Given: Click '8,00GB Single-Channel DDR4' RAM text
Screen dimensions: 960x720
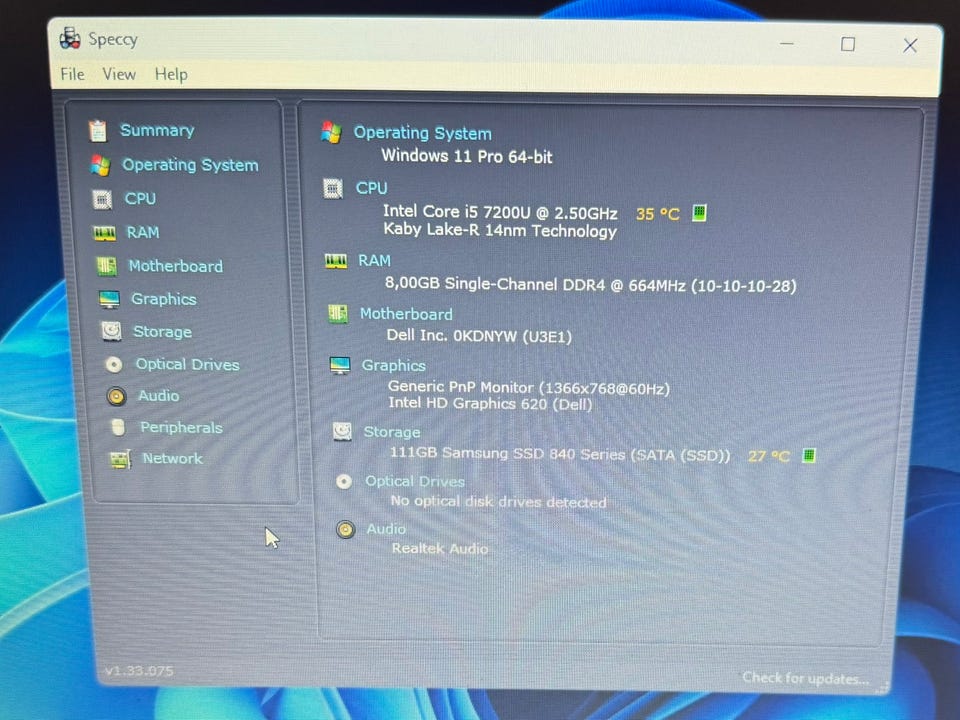Looking at the screenshot, I should pos(591,285).
